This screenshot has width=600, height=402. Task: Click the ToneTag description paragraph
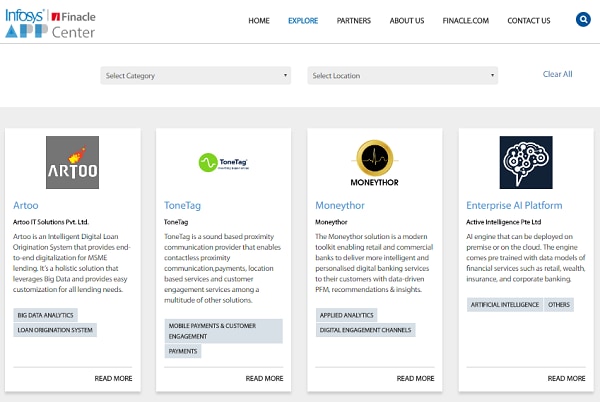point(223,268)
